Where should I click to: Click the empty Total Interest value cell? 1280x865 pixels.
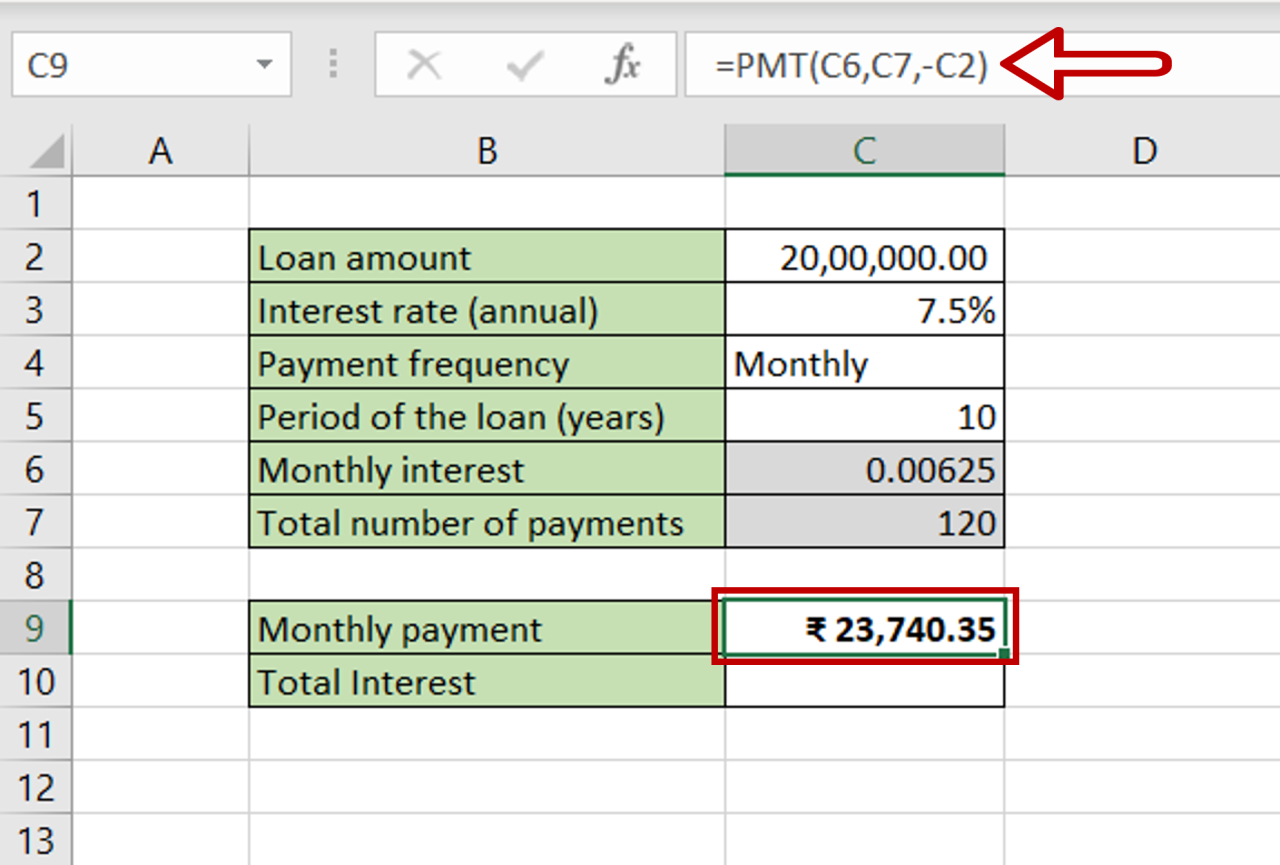(864, 681)
